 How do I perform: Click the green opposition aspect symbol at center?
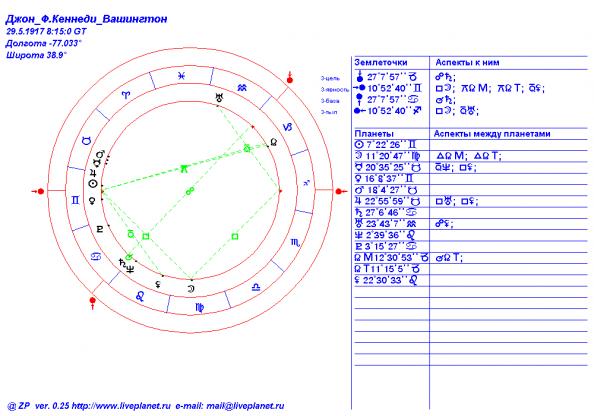pos(190,191)
